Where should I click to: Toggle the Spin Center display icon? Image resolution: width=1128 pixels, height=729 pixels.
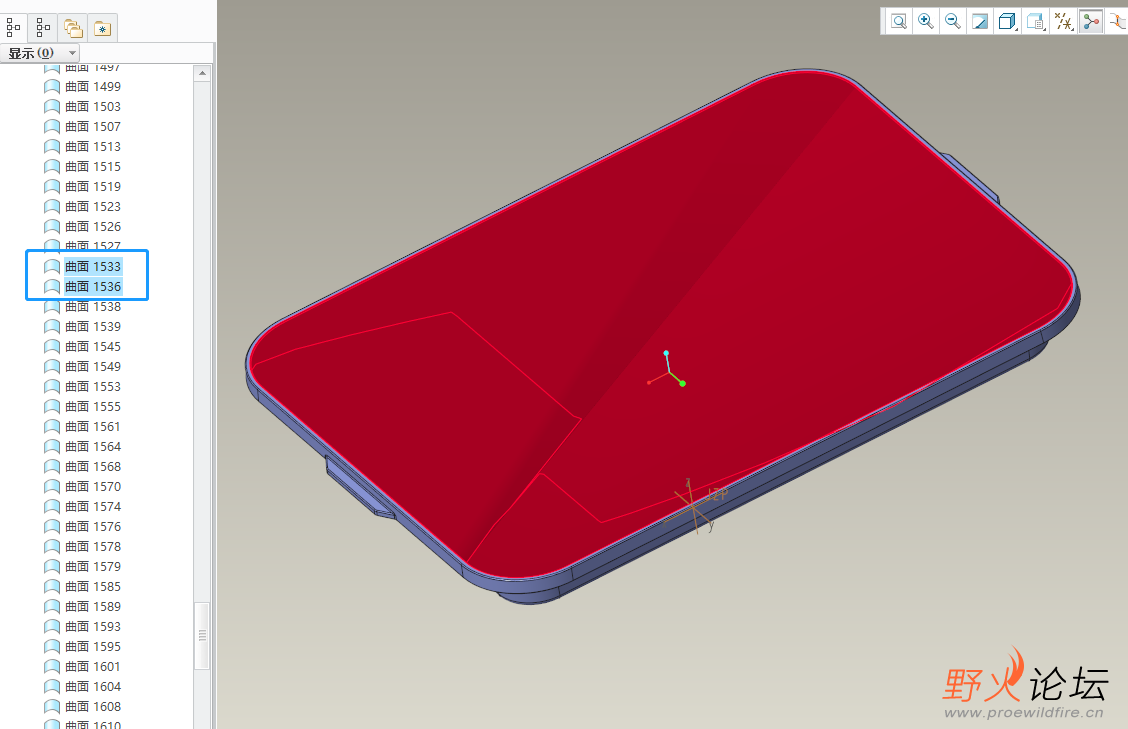[x=1091, y=22]
